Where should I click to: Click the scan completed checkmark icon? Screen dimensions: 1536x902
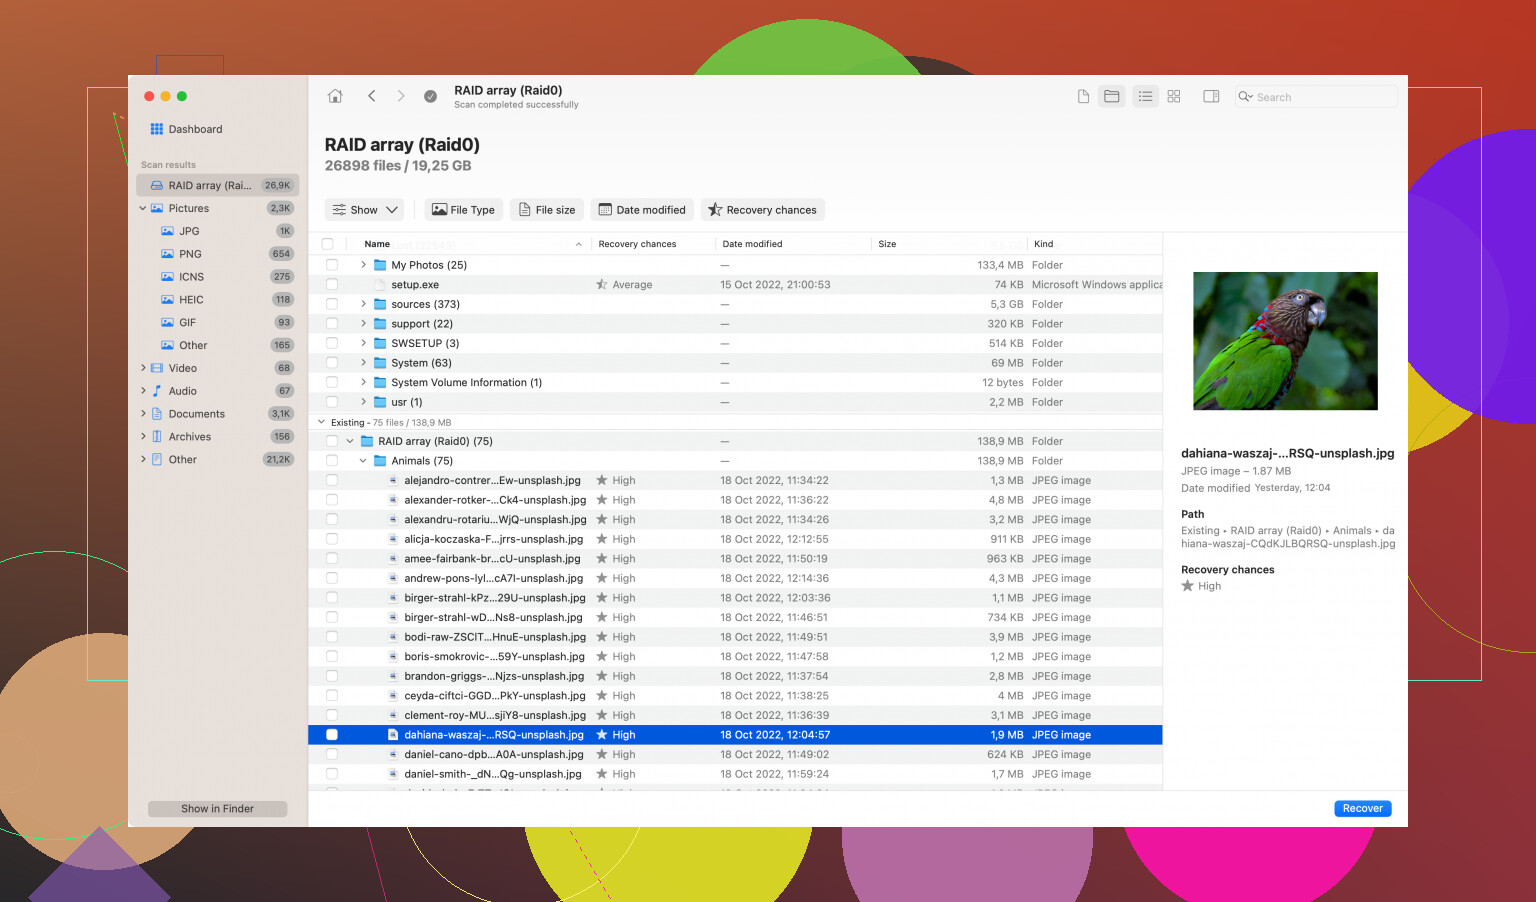click(430, 96)
